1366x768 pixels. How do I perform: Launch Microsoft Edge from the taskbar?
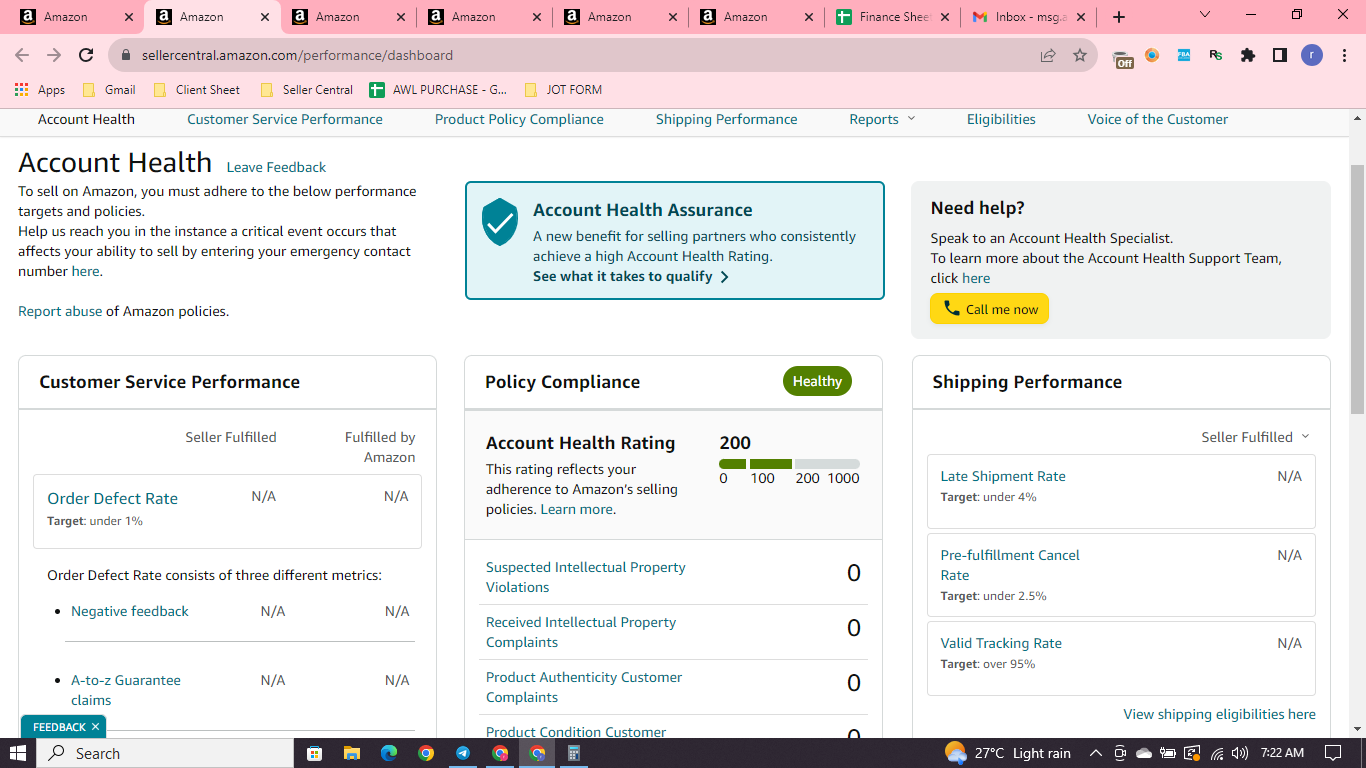(389, 753)
